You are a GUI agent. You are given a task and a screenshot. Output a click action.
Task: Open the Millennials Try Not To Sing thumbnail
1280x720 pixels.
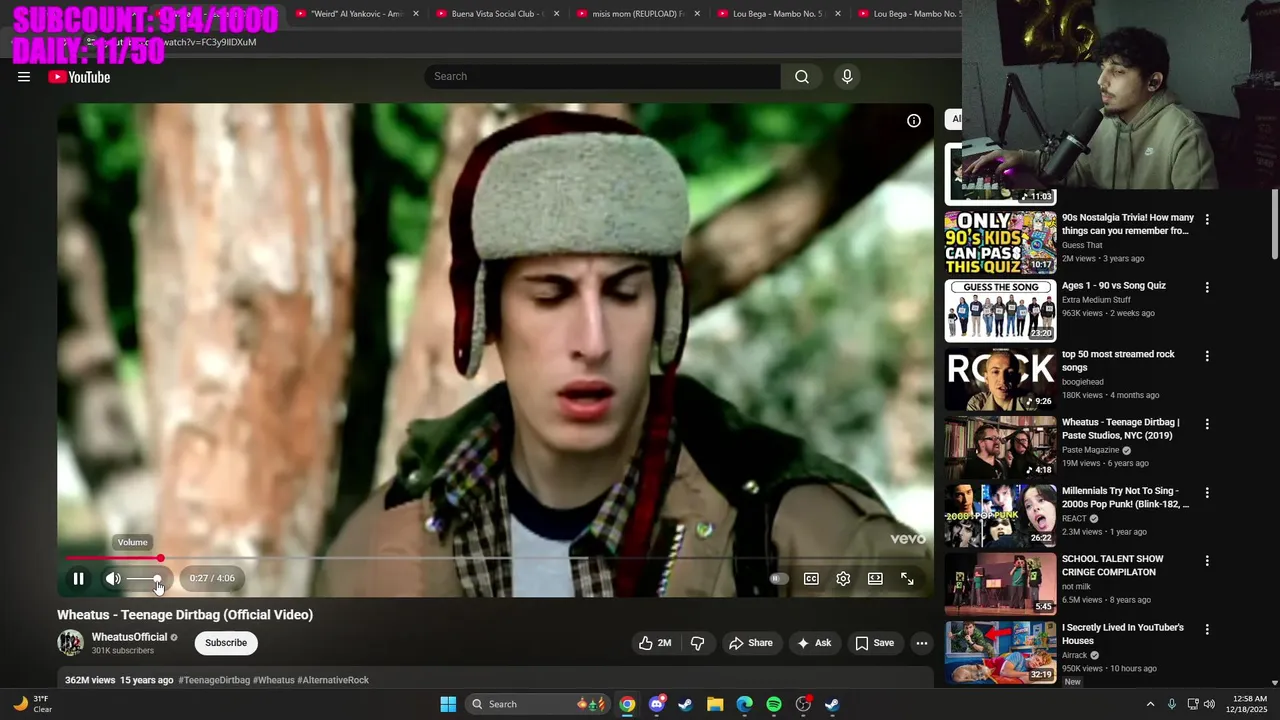(1000, 516)
